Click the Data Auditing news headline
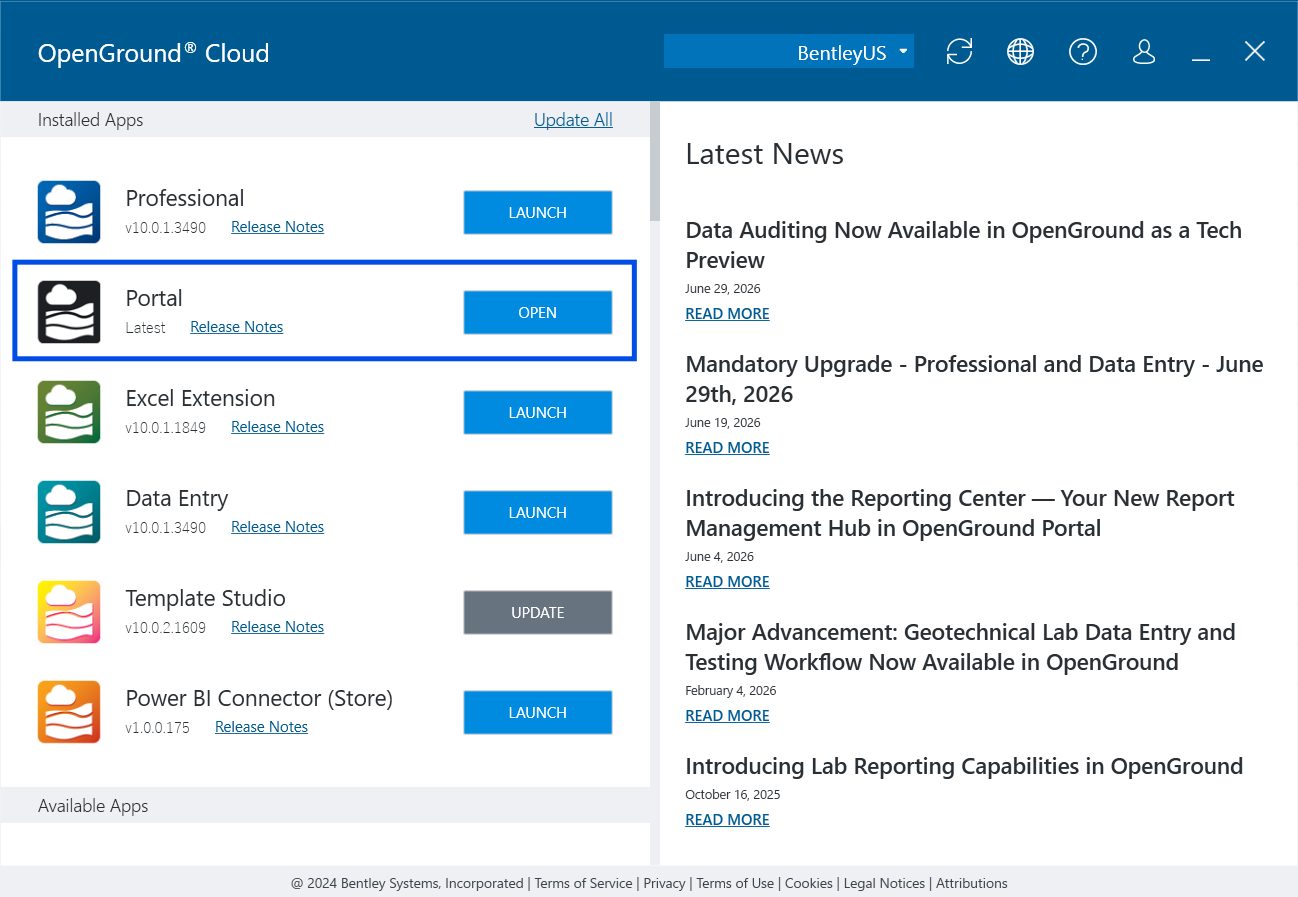 click(964, 245)
